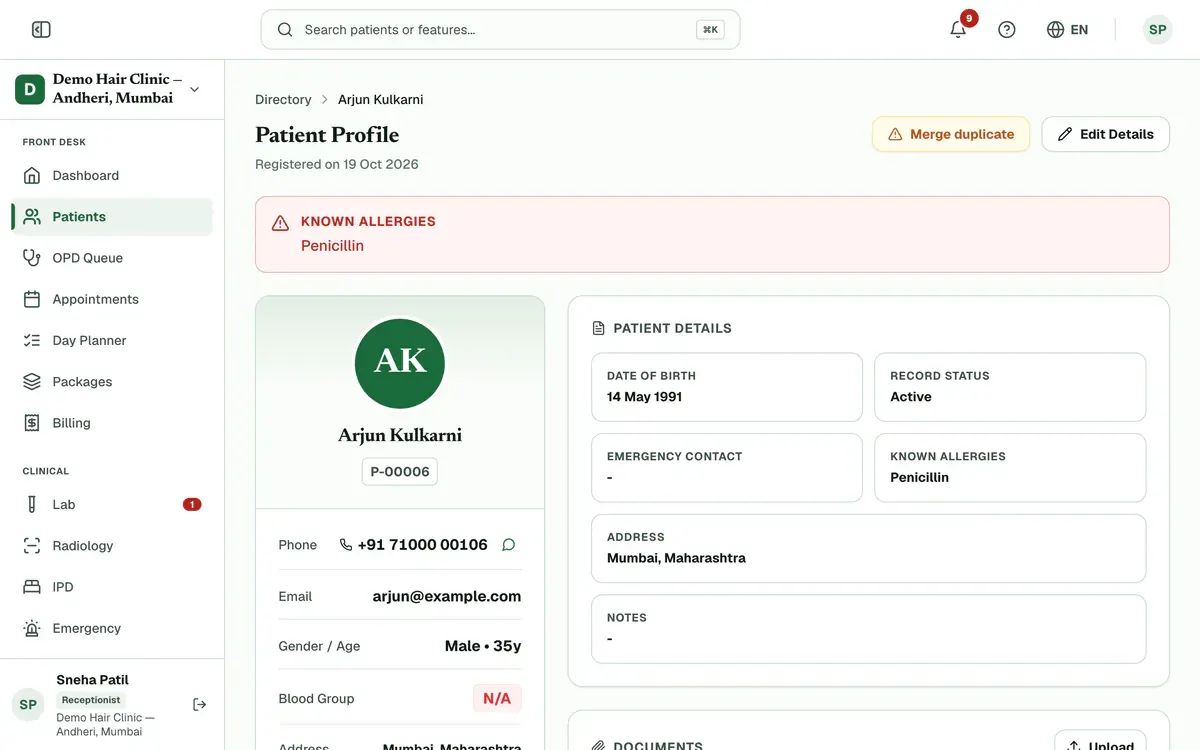Open Billing in sidebar
This screenshot has height=750, width=1200.
click(x=112, y=423)
